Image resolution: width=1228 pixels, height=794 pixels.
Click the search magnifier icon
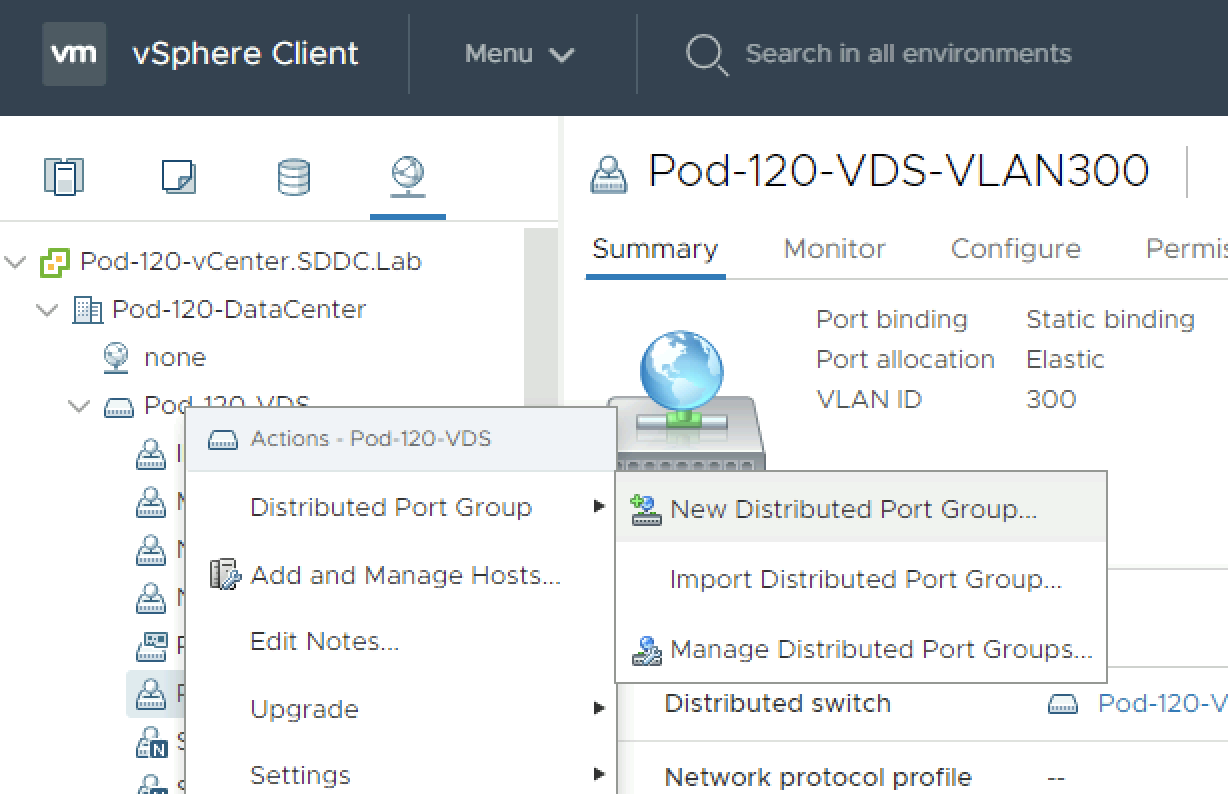(x=706, y=54)
